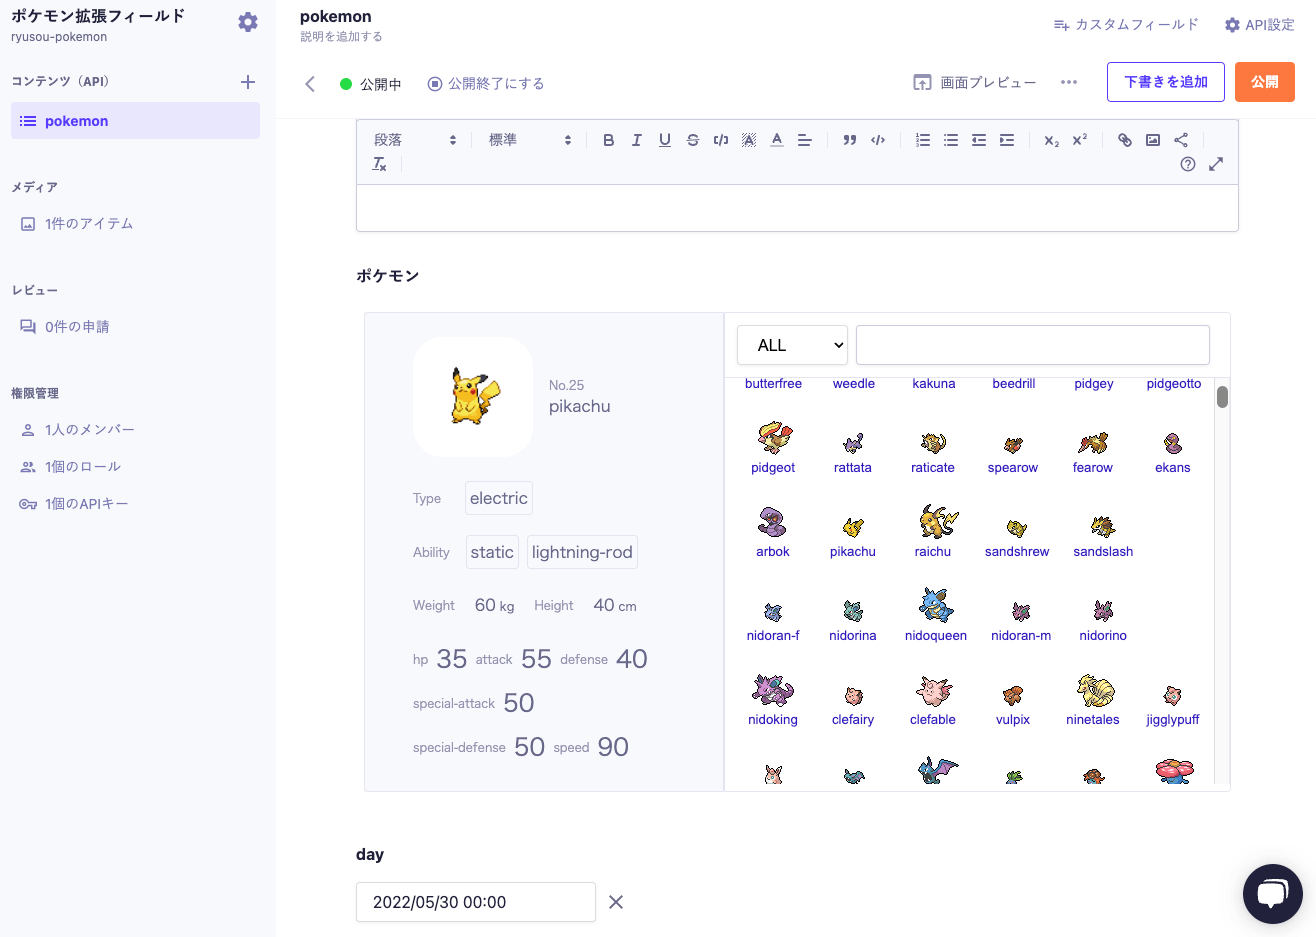The image size is (1316, 937).
Task: Select raichu from the pokemon grid
Action: click(933, 531)
